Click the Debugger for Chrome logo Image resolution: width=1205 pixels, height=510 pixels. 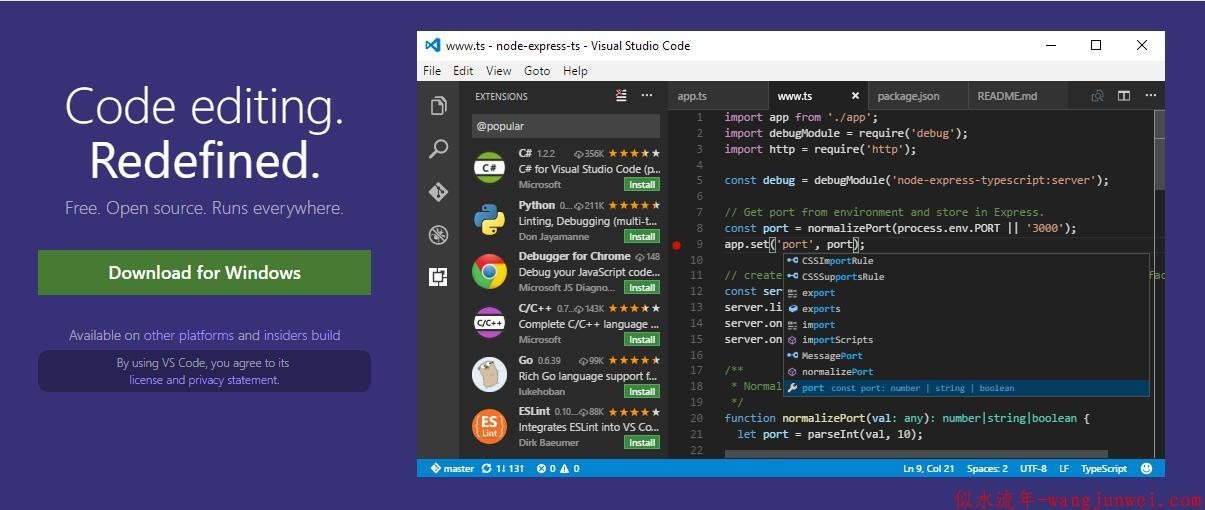[x=489, y=271]
